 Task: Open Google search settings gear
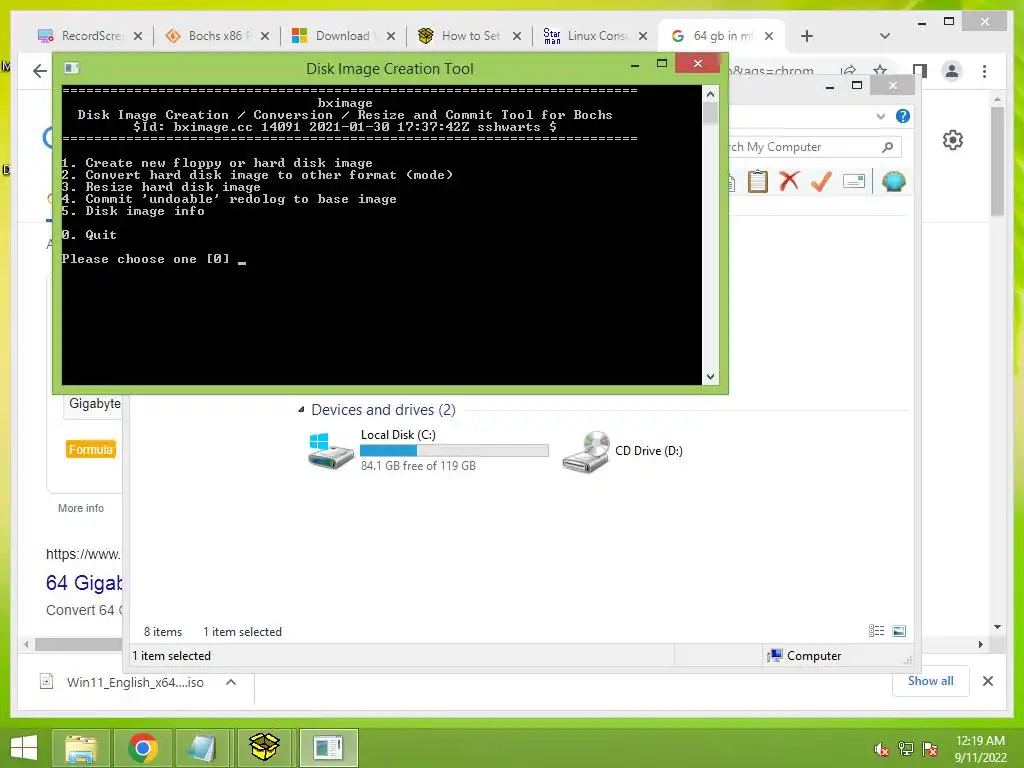pyautogui.click(x=953, y=140)
